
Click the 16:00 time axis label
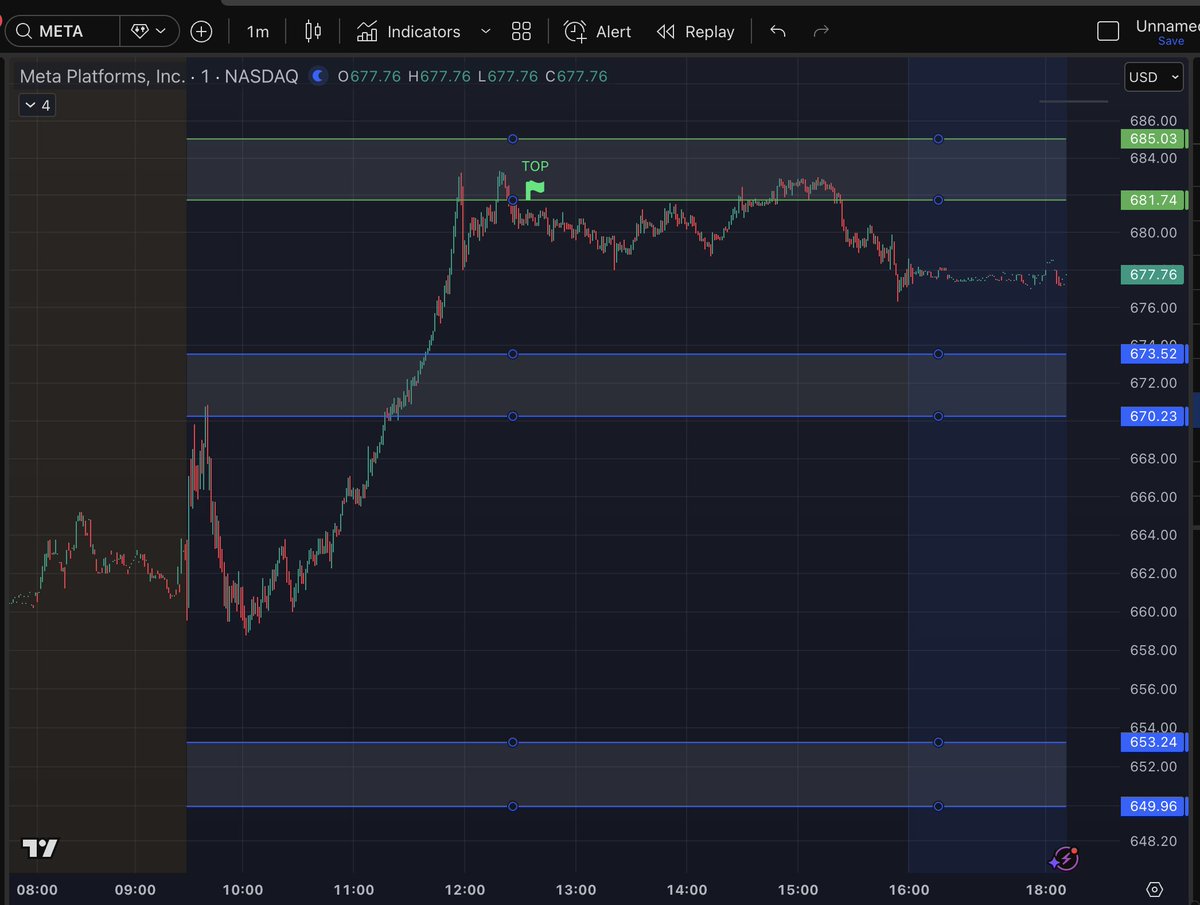(907, 889)
